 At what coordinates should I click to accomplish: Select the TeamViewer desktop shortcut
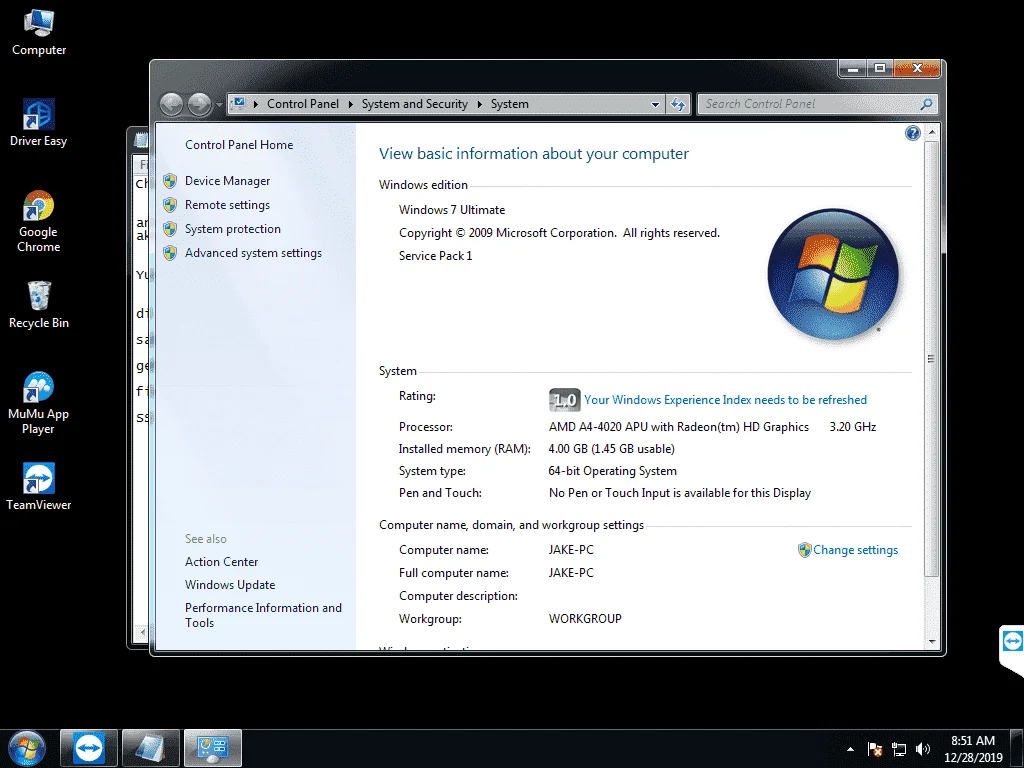pyautogui.click(x=39, y=487)
